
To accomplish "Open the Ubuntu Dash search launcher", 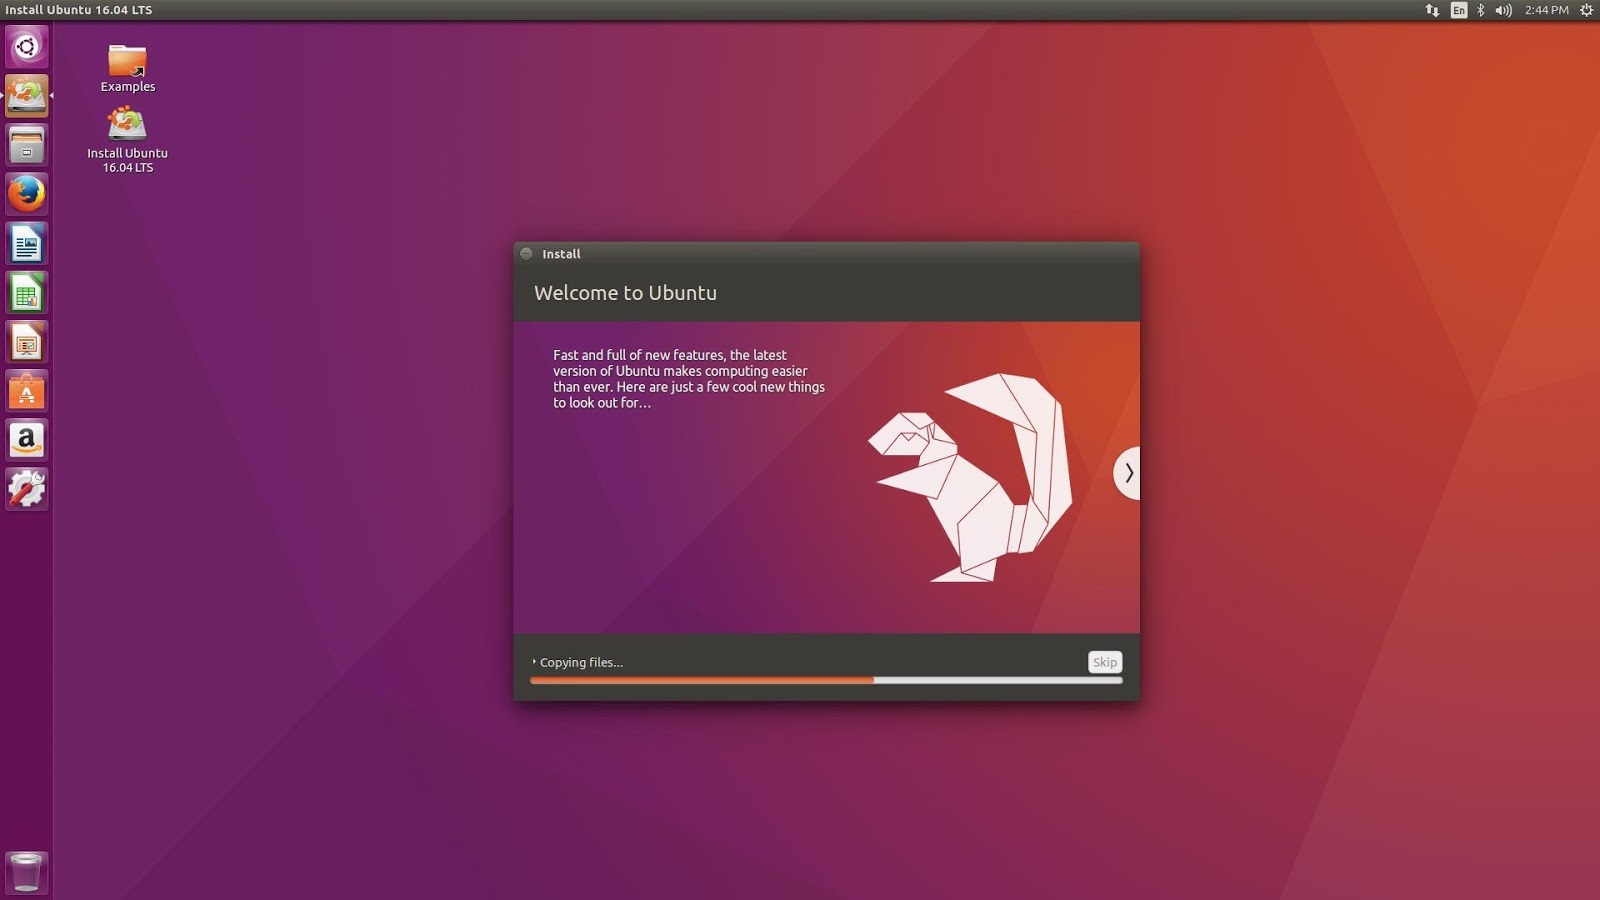I will [27, 47].
